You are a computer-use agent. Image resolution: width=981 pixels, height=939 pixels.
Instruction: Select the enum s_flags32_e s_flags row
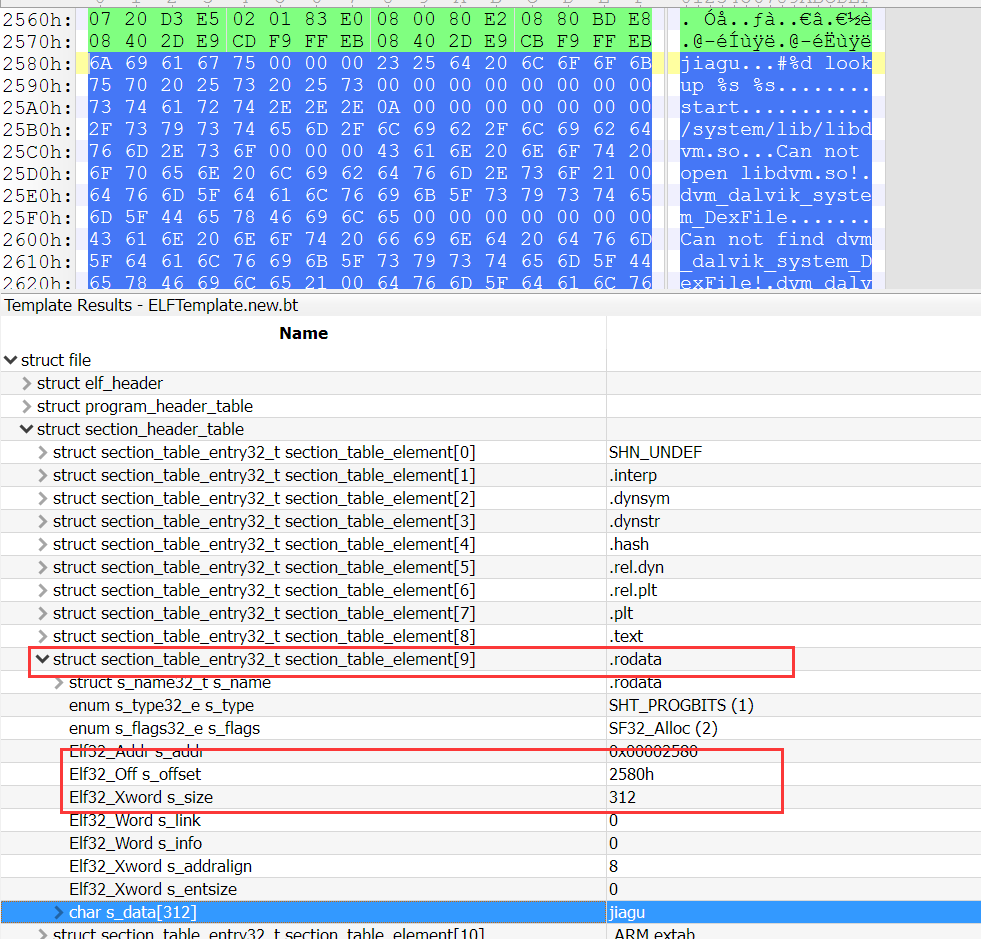point(164,728)
